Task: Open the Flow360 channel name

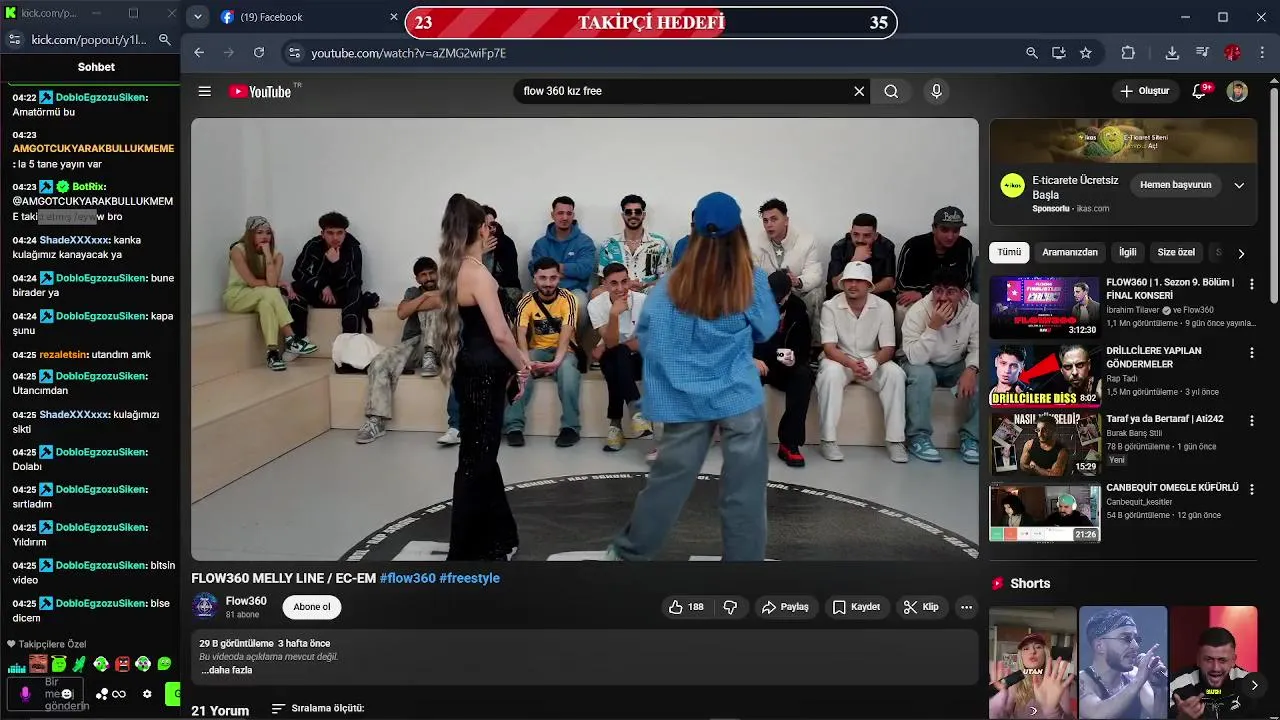Action: pos(246,601)
